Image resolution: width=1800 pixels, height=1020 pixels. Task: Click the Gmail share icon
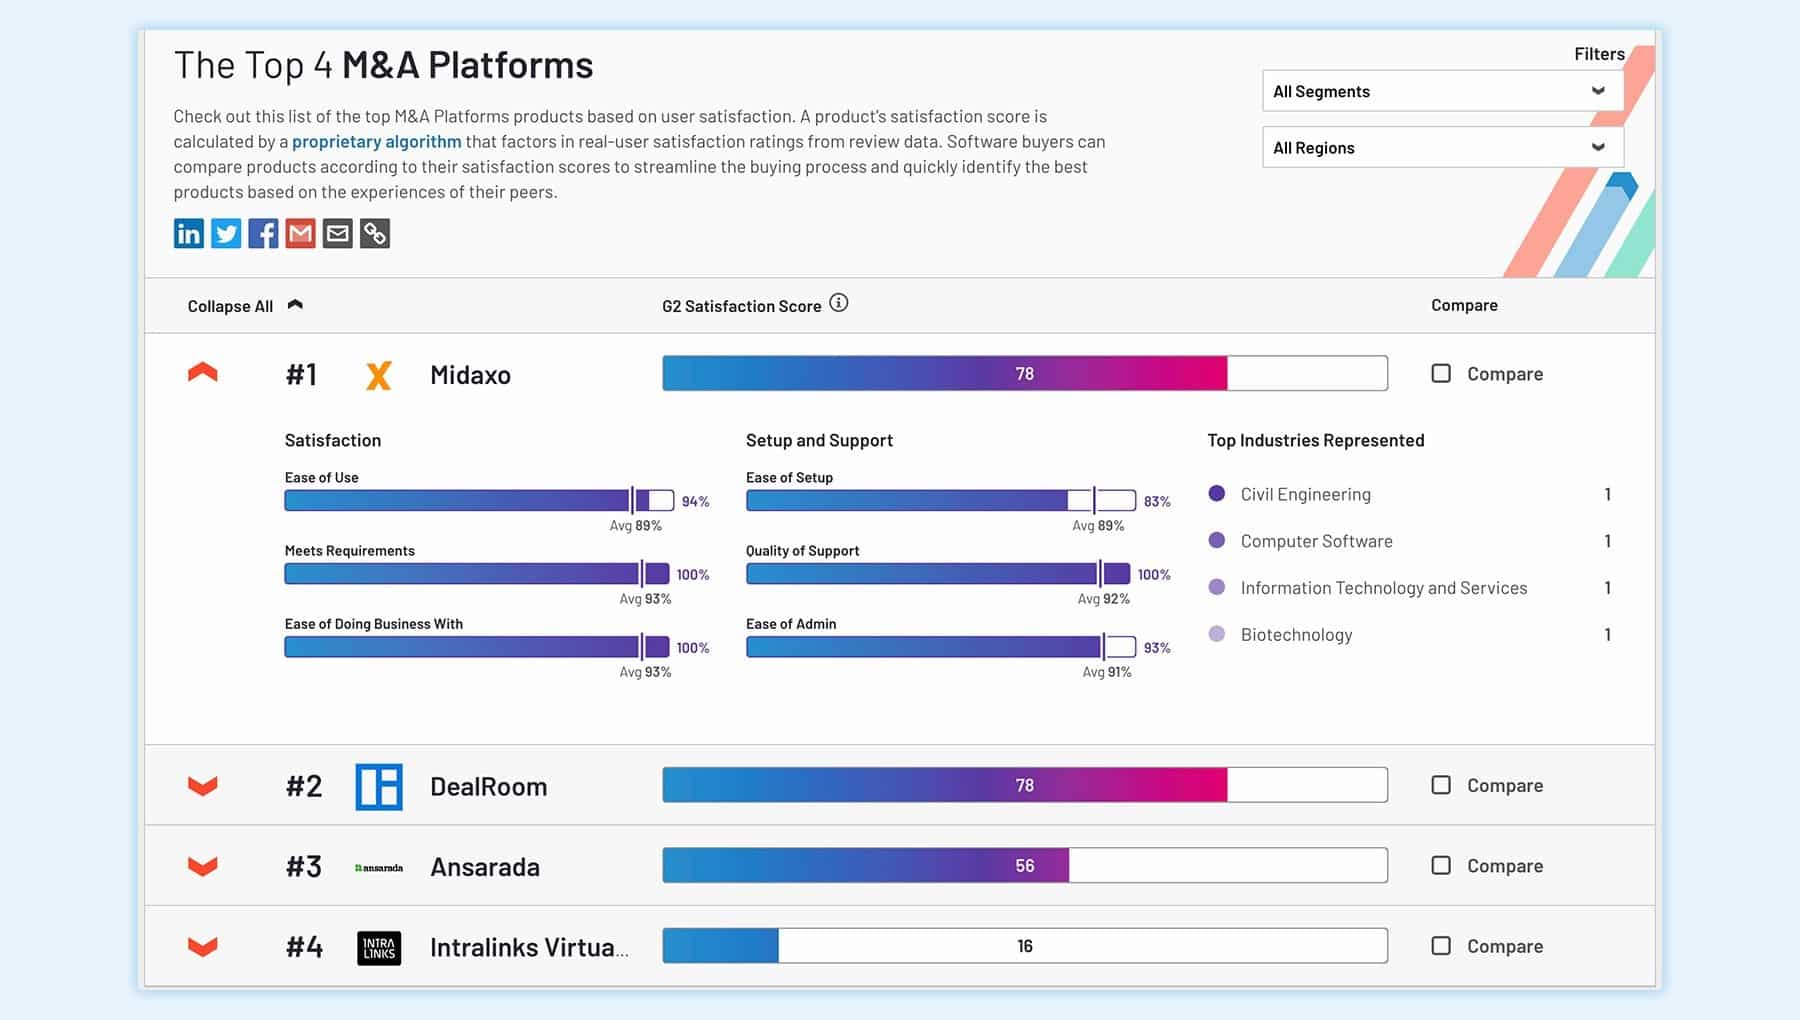[300, 234]
